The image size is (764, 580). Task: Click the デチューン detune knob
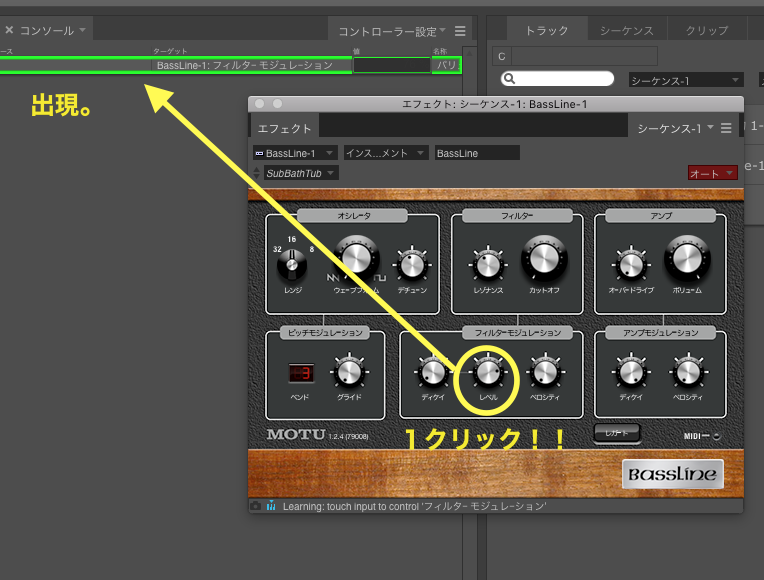pos(412,265)
